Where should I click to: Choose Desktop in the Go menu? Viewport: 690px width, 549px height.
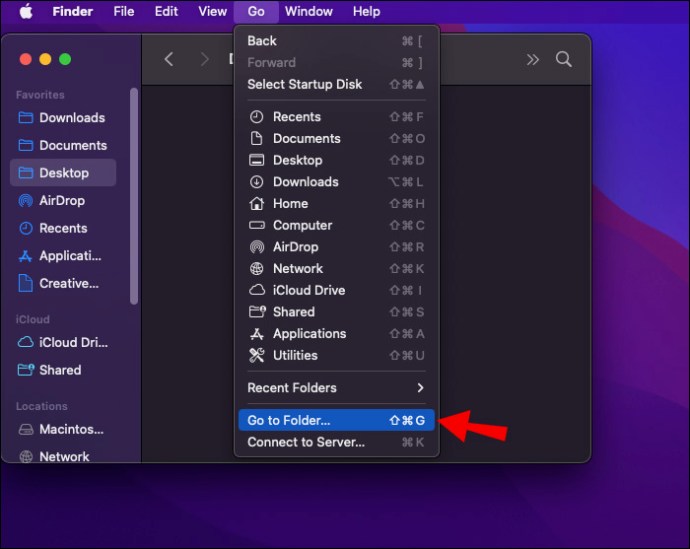tap(337, 160)
